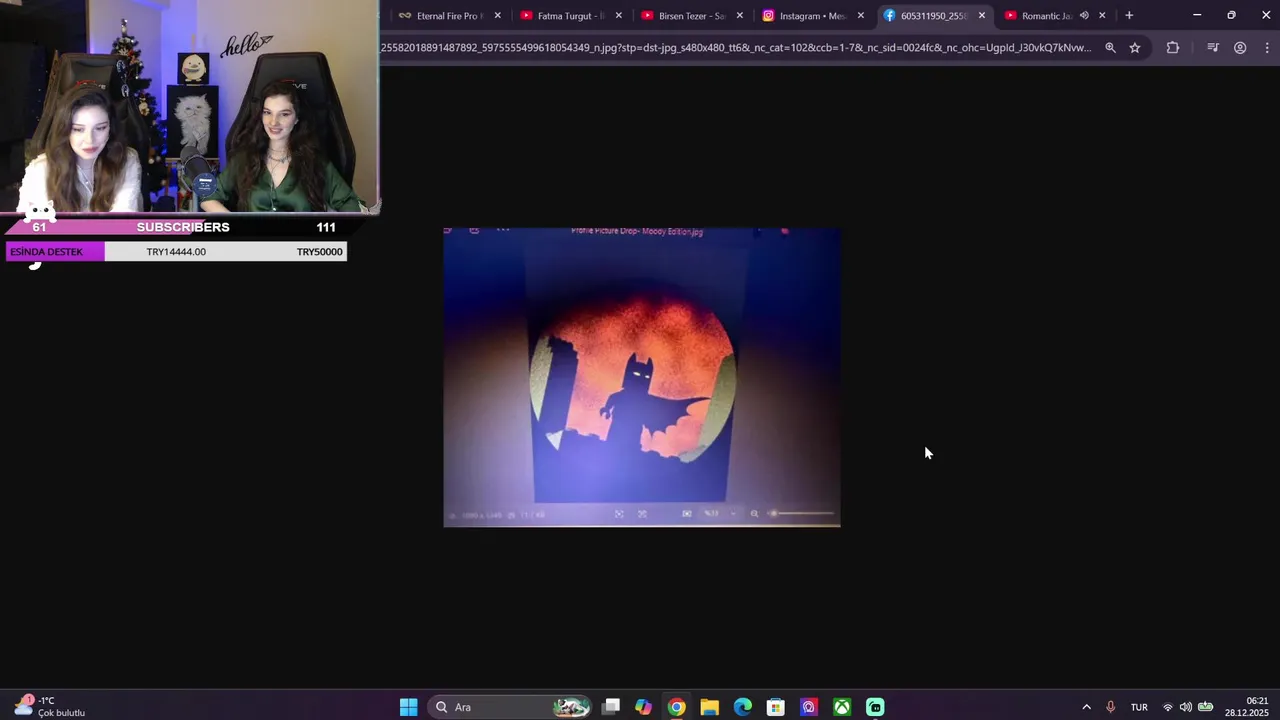Click the TRY14444.00 goal amount
This screenshot has width=1280, height=720.
click(176, 252)
